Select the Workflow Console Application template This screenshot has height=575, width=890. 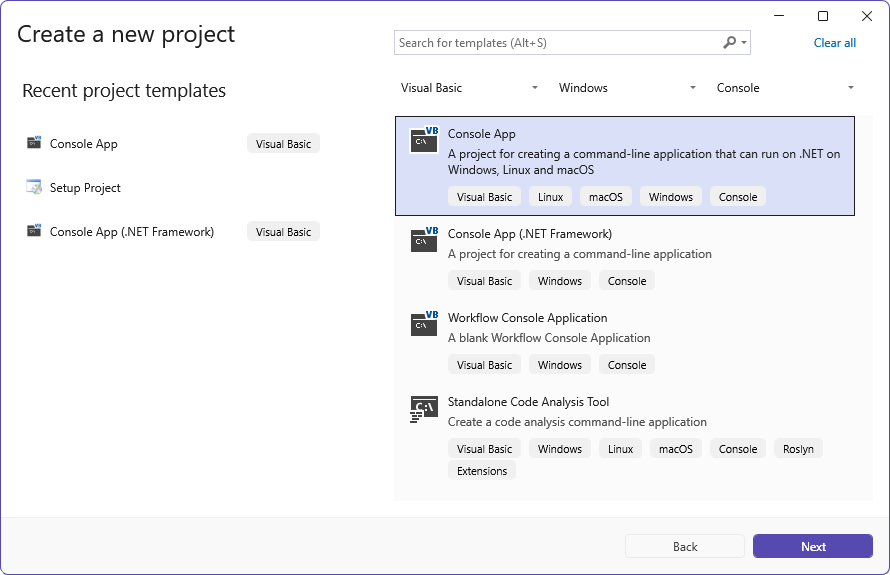coord(625,342)
